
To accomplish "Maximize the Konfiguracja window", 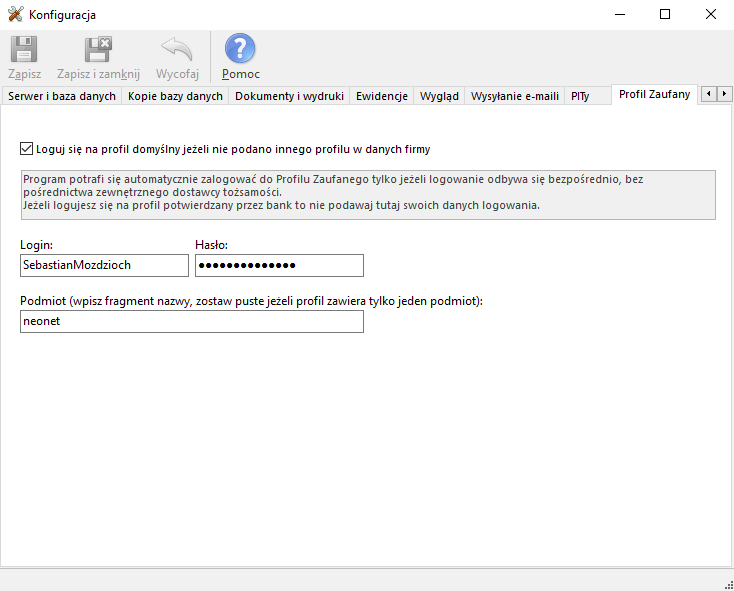I will pyautogui.click(x=665, y=15).
